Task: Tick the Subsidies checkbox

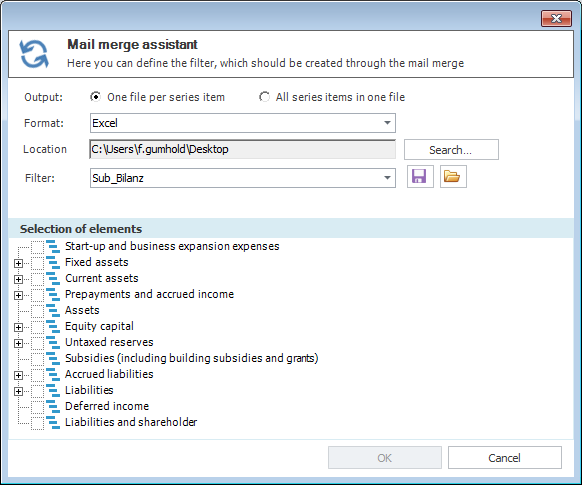Action: pyautogui.click(x=37, y=358)
